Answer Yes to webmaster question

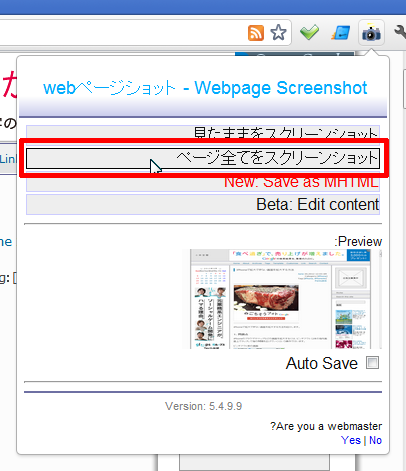[351, 440]
